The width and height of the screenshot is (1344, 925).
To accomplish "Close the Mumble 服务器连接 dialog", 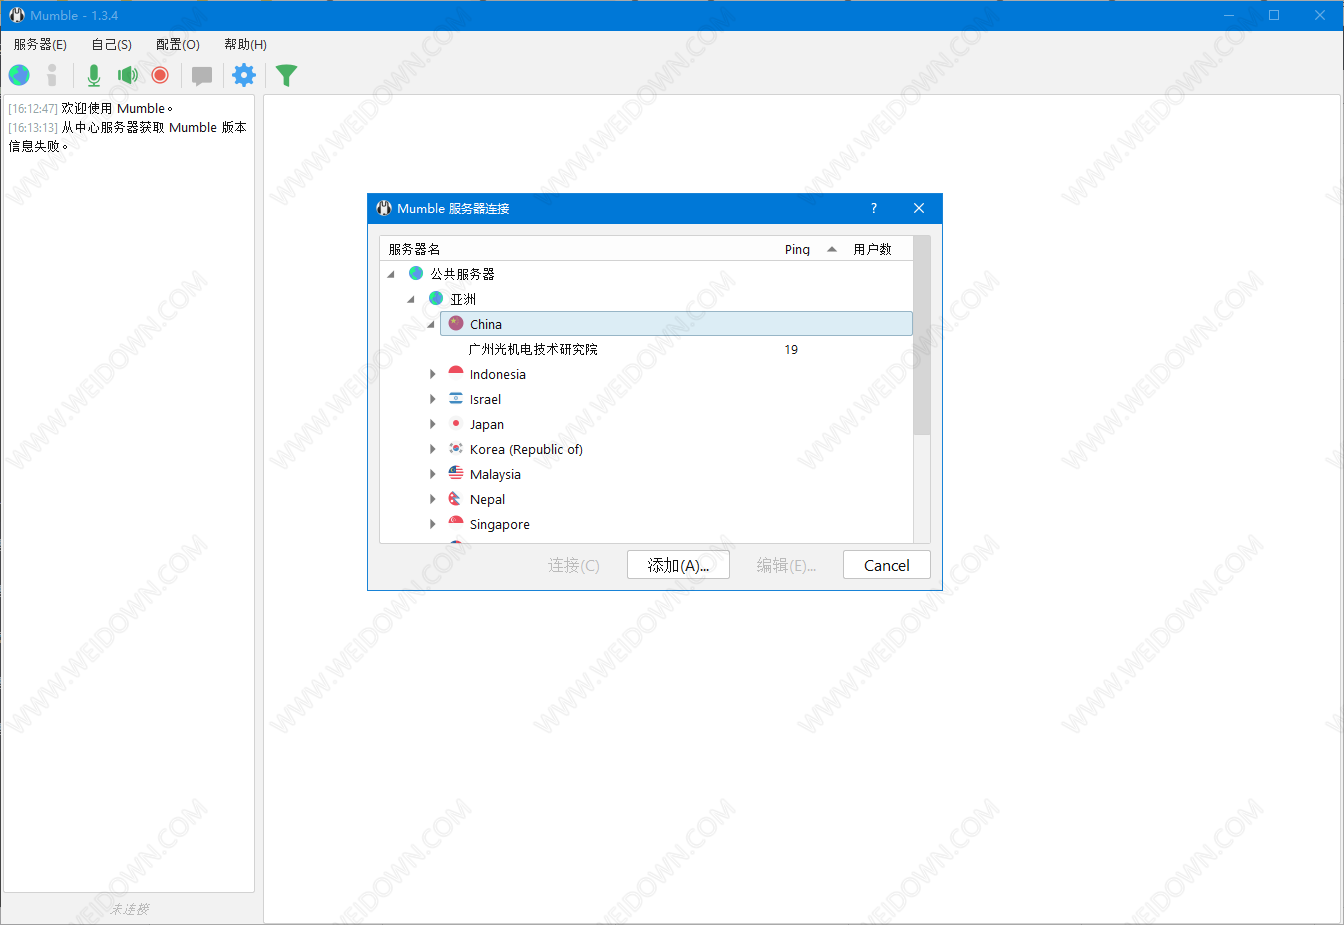I will pyautogui.click(x=919, y=208).
